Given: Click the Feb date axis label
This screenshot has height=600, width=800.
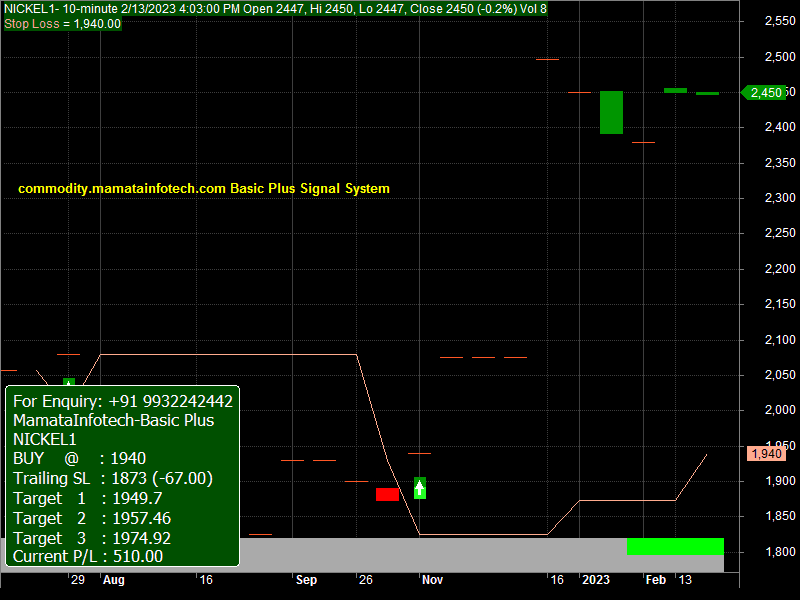Looking at the screenshot, I should point(656,580).
